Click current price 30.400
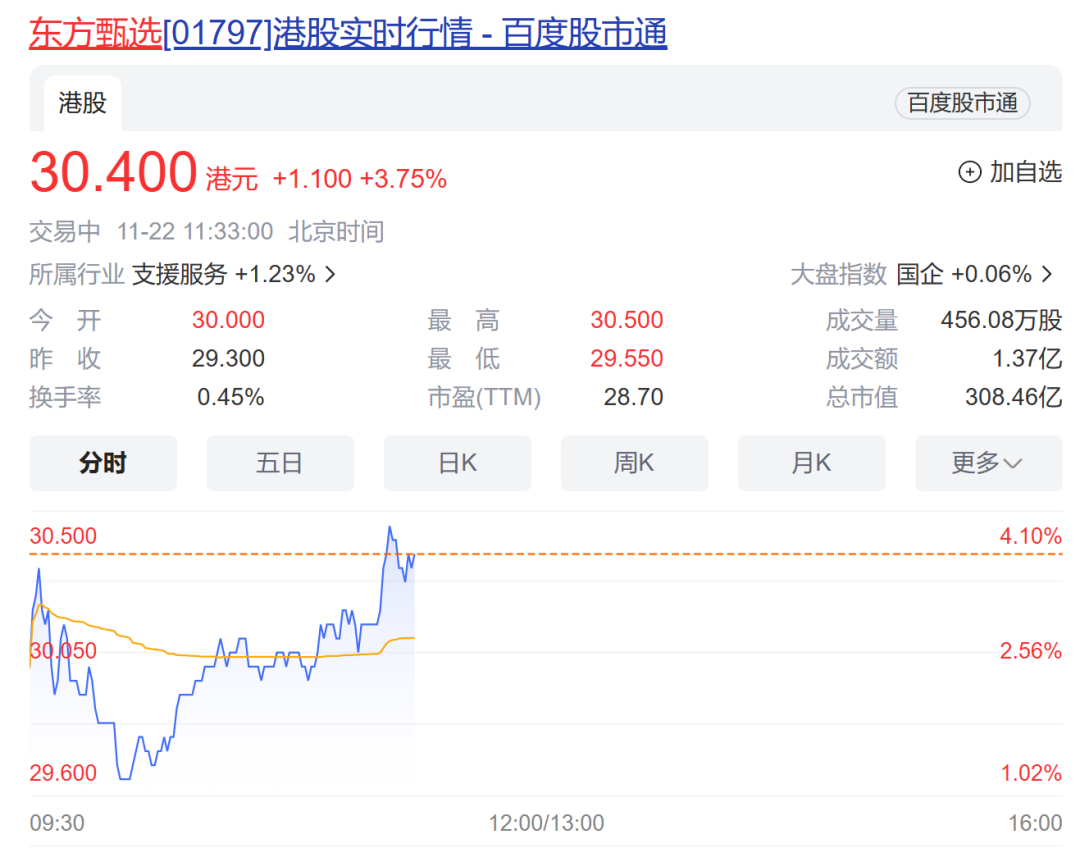1080x848 pixels. click(x=114, y=172)
